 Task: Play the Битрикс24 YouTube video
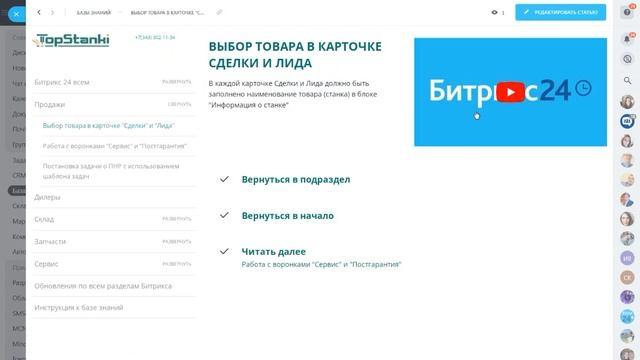pos(510,92)
